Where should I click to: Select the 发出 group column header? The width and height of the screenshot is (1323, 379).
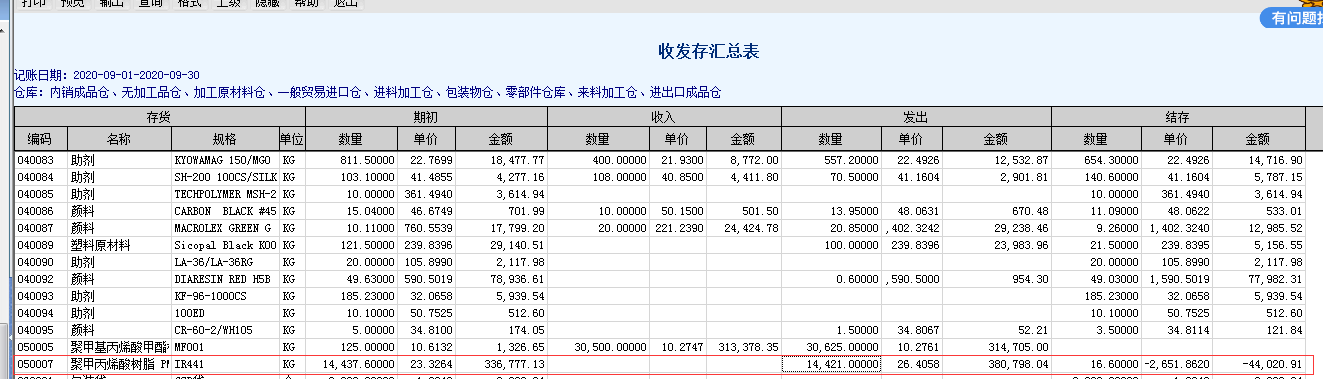tap(916, 118)
